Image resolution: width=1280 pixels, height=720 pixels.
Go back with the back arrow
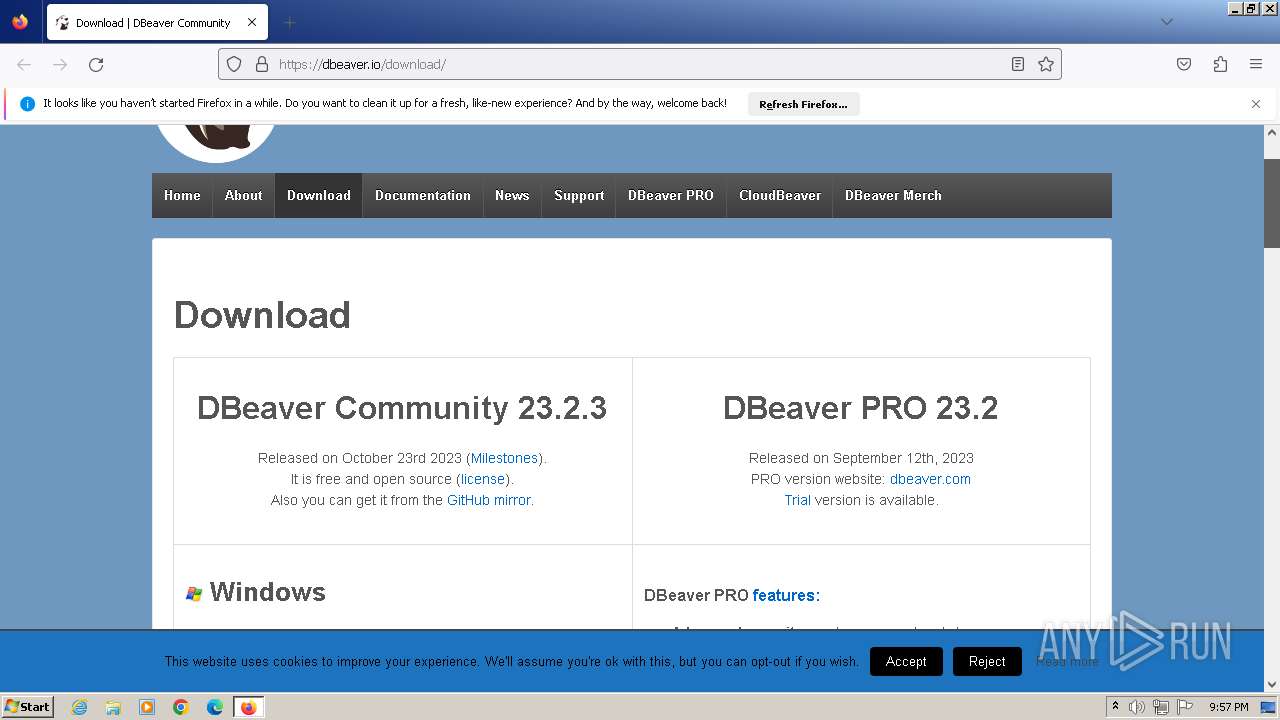point(24,64)
